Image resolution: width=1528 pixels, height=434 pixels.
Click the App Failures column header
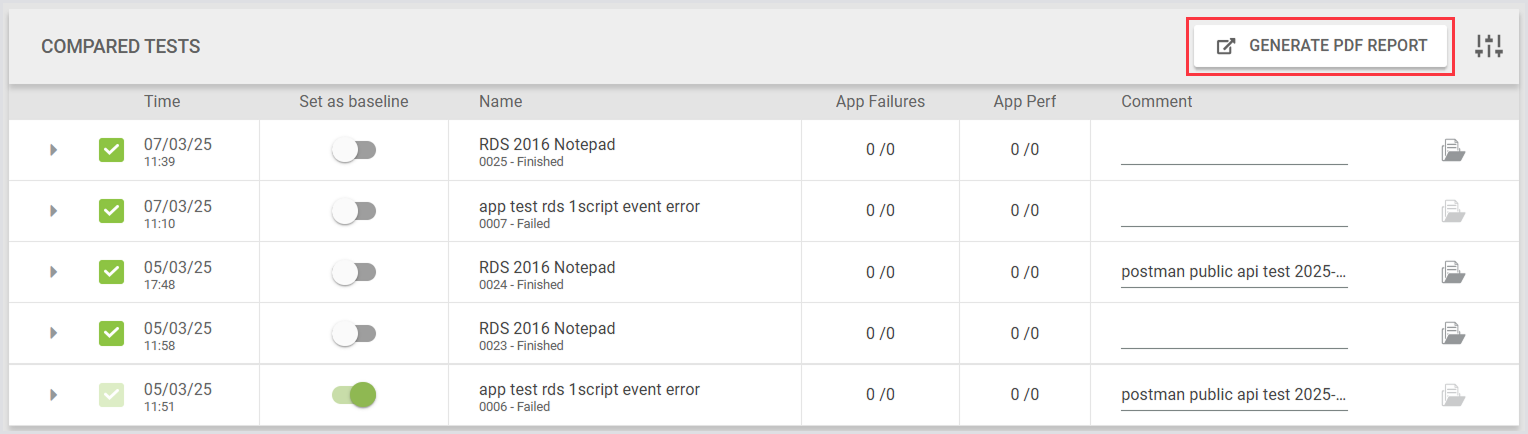pos(880,101)
